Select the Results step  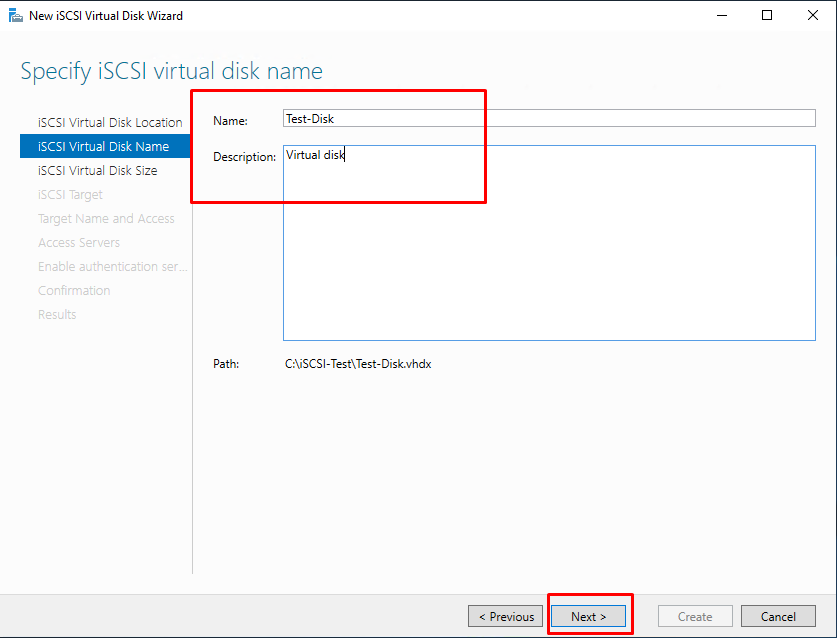pos(57,314)
